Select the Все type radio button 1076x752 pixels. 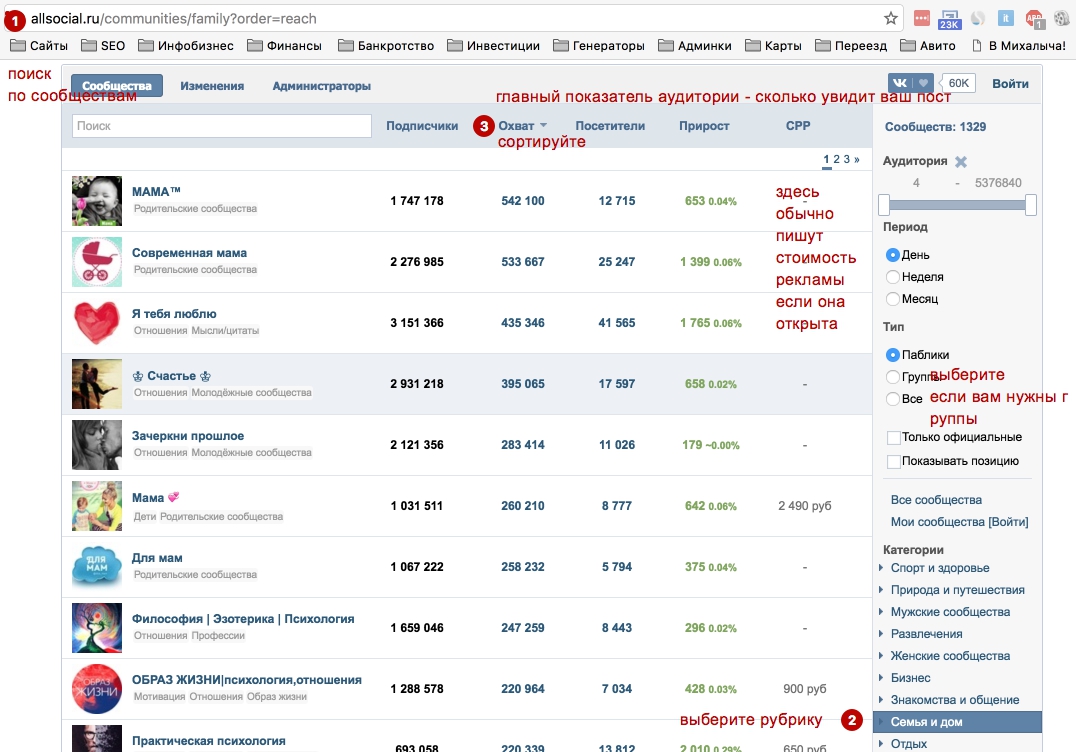(892, 399)
